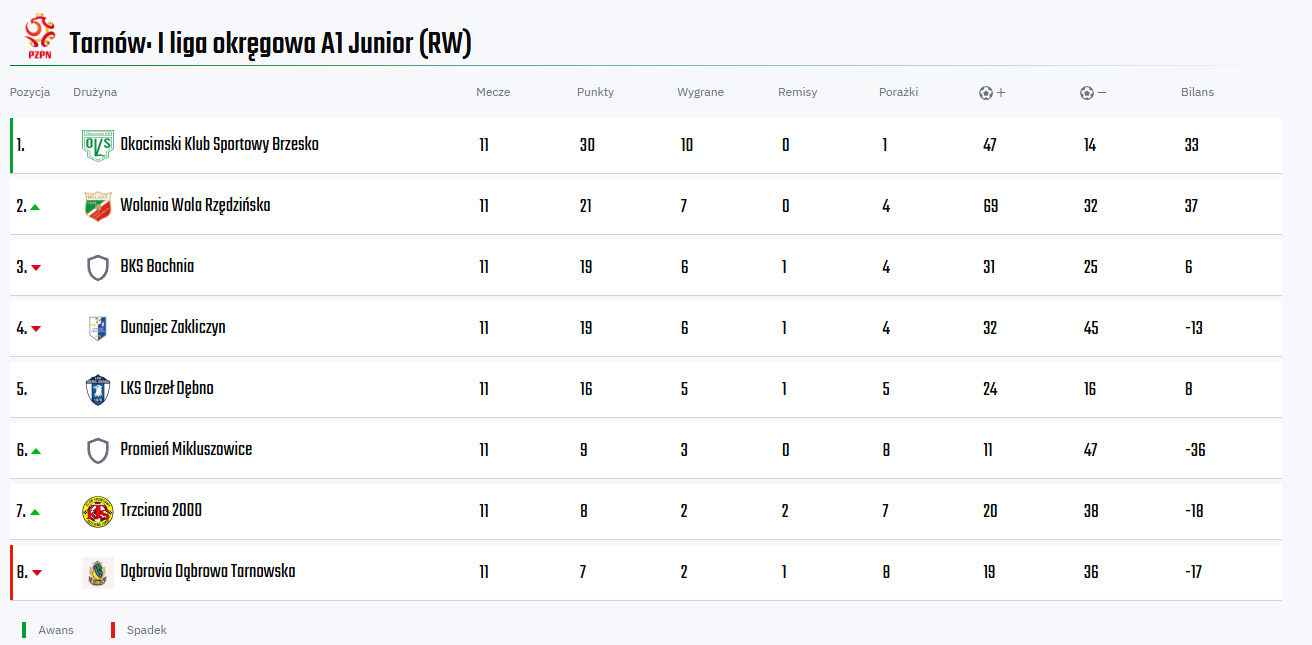
Task: Click the Punkty column header
Action: 595,92
